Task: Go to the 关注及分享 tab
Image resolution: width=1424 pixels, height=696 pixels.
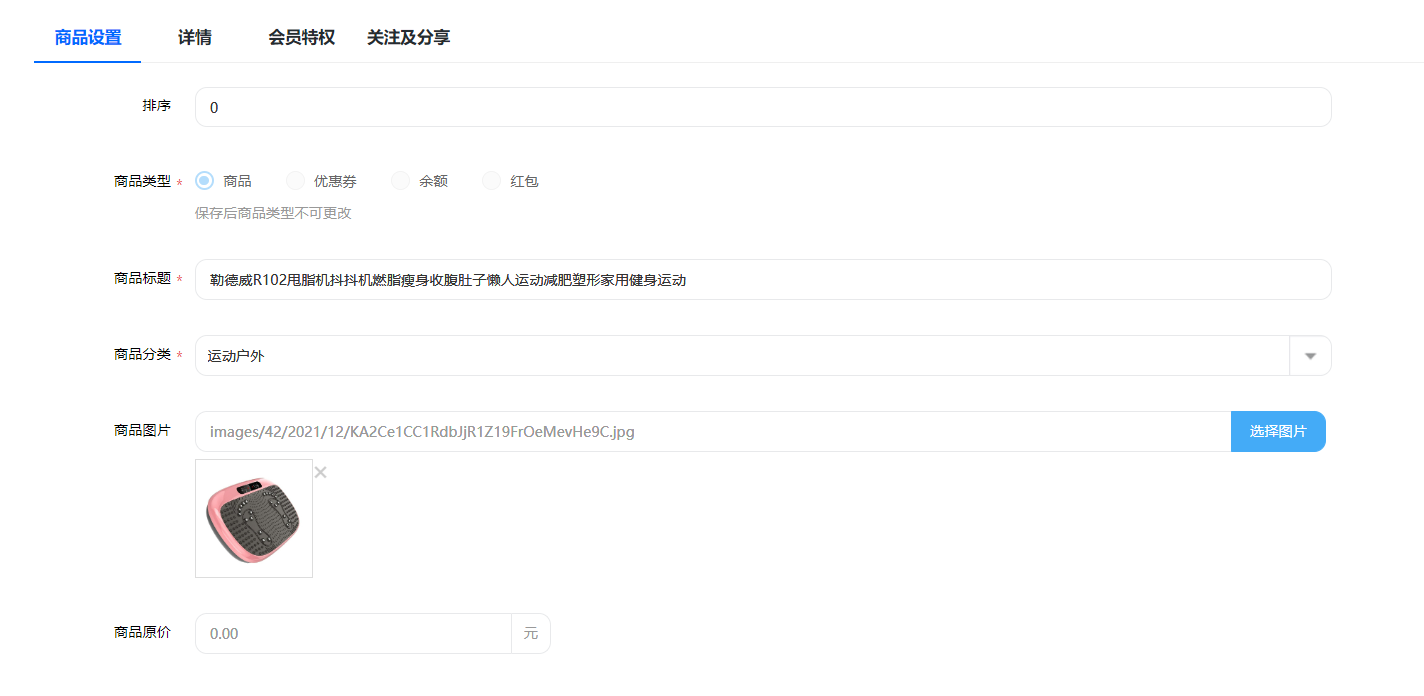Action: click(408, 38)
